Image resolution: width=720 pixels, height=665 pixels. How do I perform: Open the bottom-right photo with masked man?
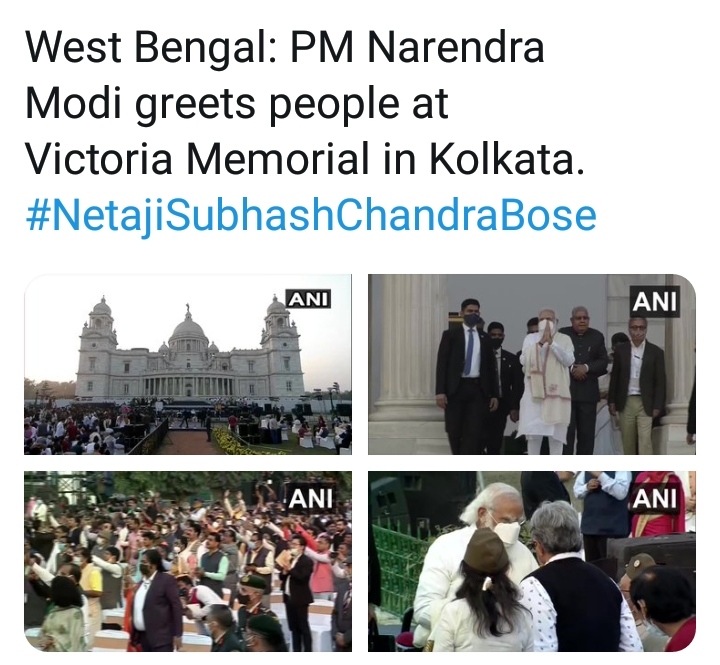coord(532,561)
